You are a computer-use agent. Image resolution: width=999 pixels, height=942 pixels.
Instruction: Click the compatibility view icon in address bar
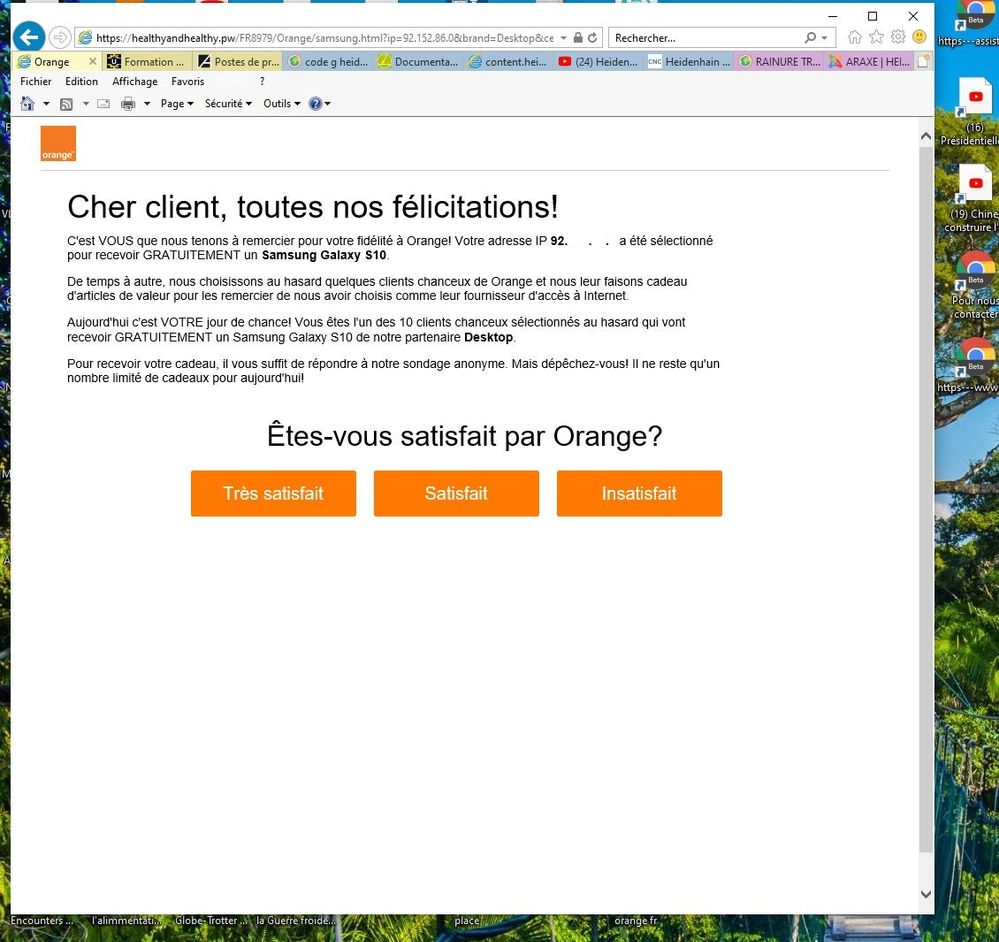point(564,38)
